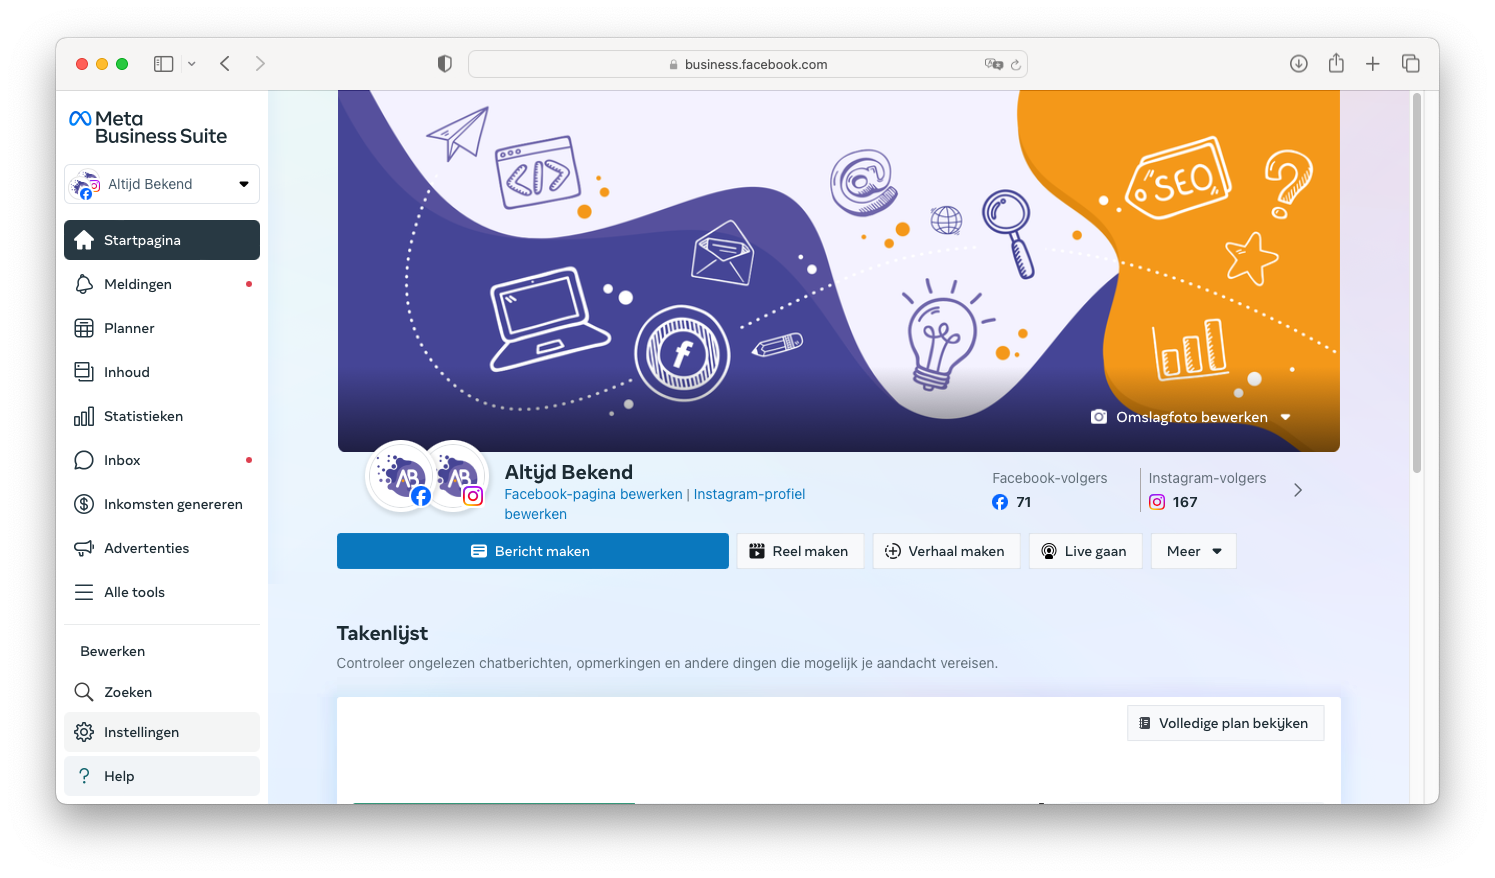Image resolution: width=1495 pixels, height=878 pixels.
Task: Open the Planner calendar icon
Action: pos(84,328)
